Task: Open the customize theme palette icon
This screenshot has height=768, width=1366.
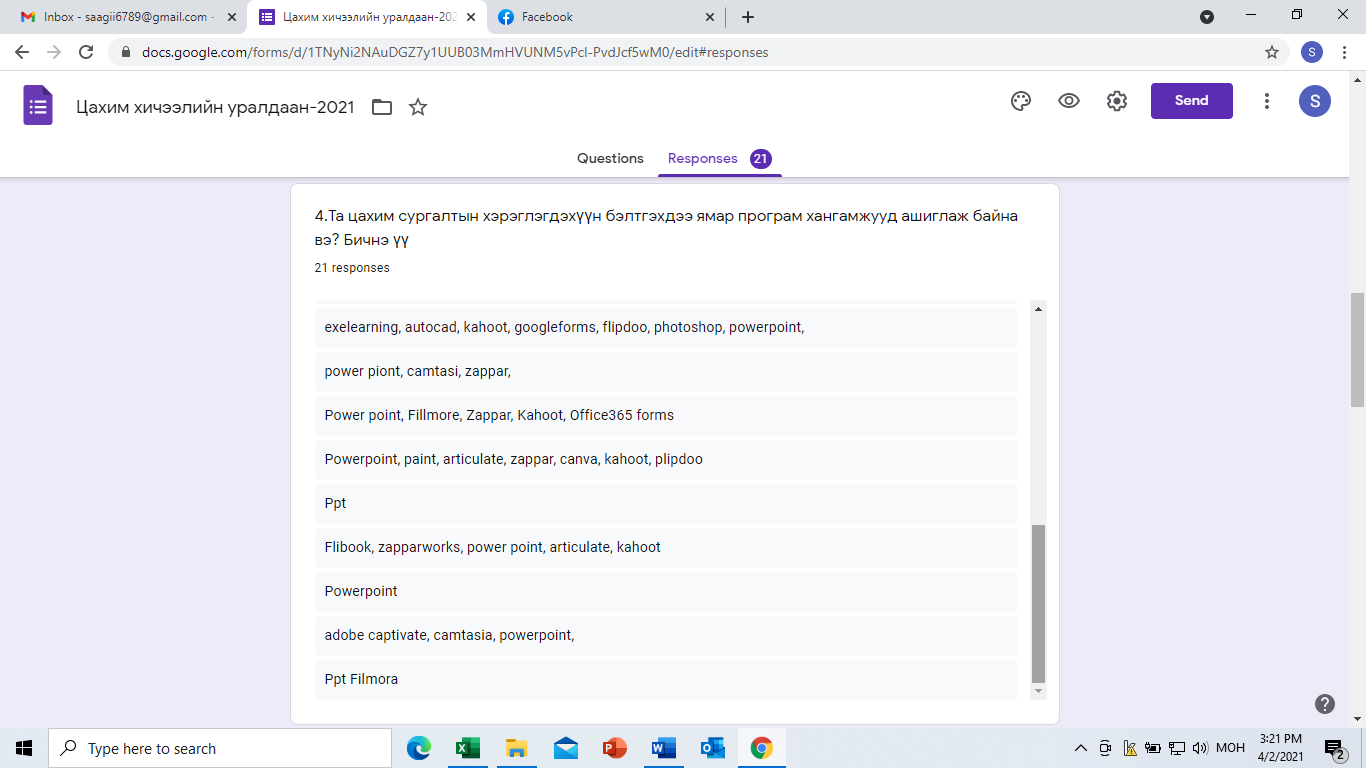Action: click(x=1021, y=101)
